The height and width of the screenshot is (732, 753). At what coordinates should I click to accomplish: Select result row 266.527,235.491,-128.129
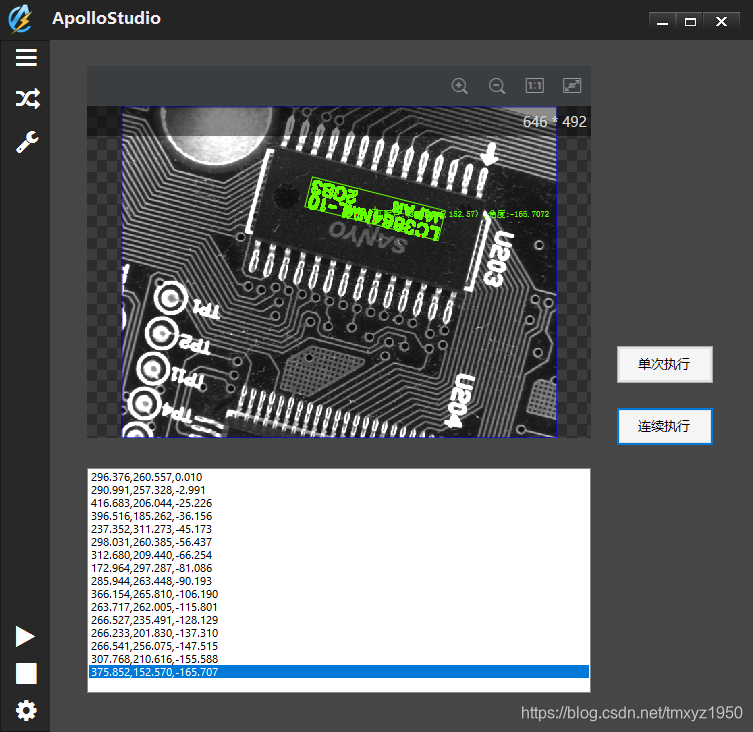(339, 620)
